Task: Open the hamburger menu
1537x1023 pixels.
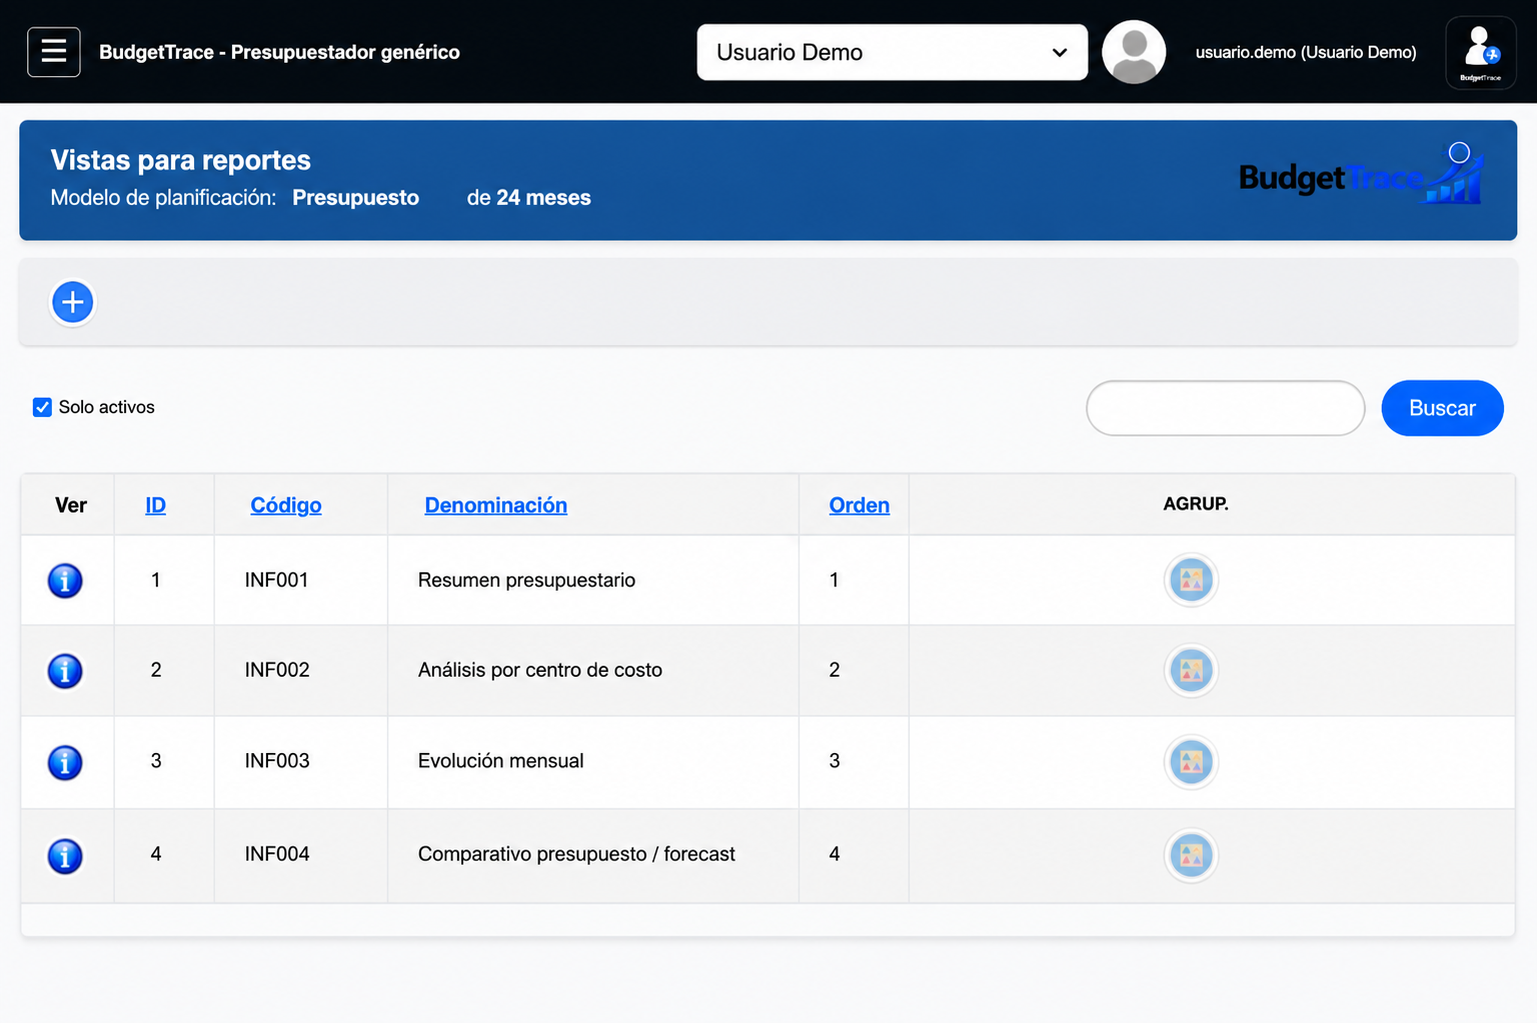Action: (x=54, y=52)
